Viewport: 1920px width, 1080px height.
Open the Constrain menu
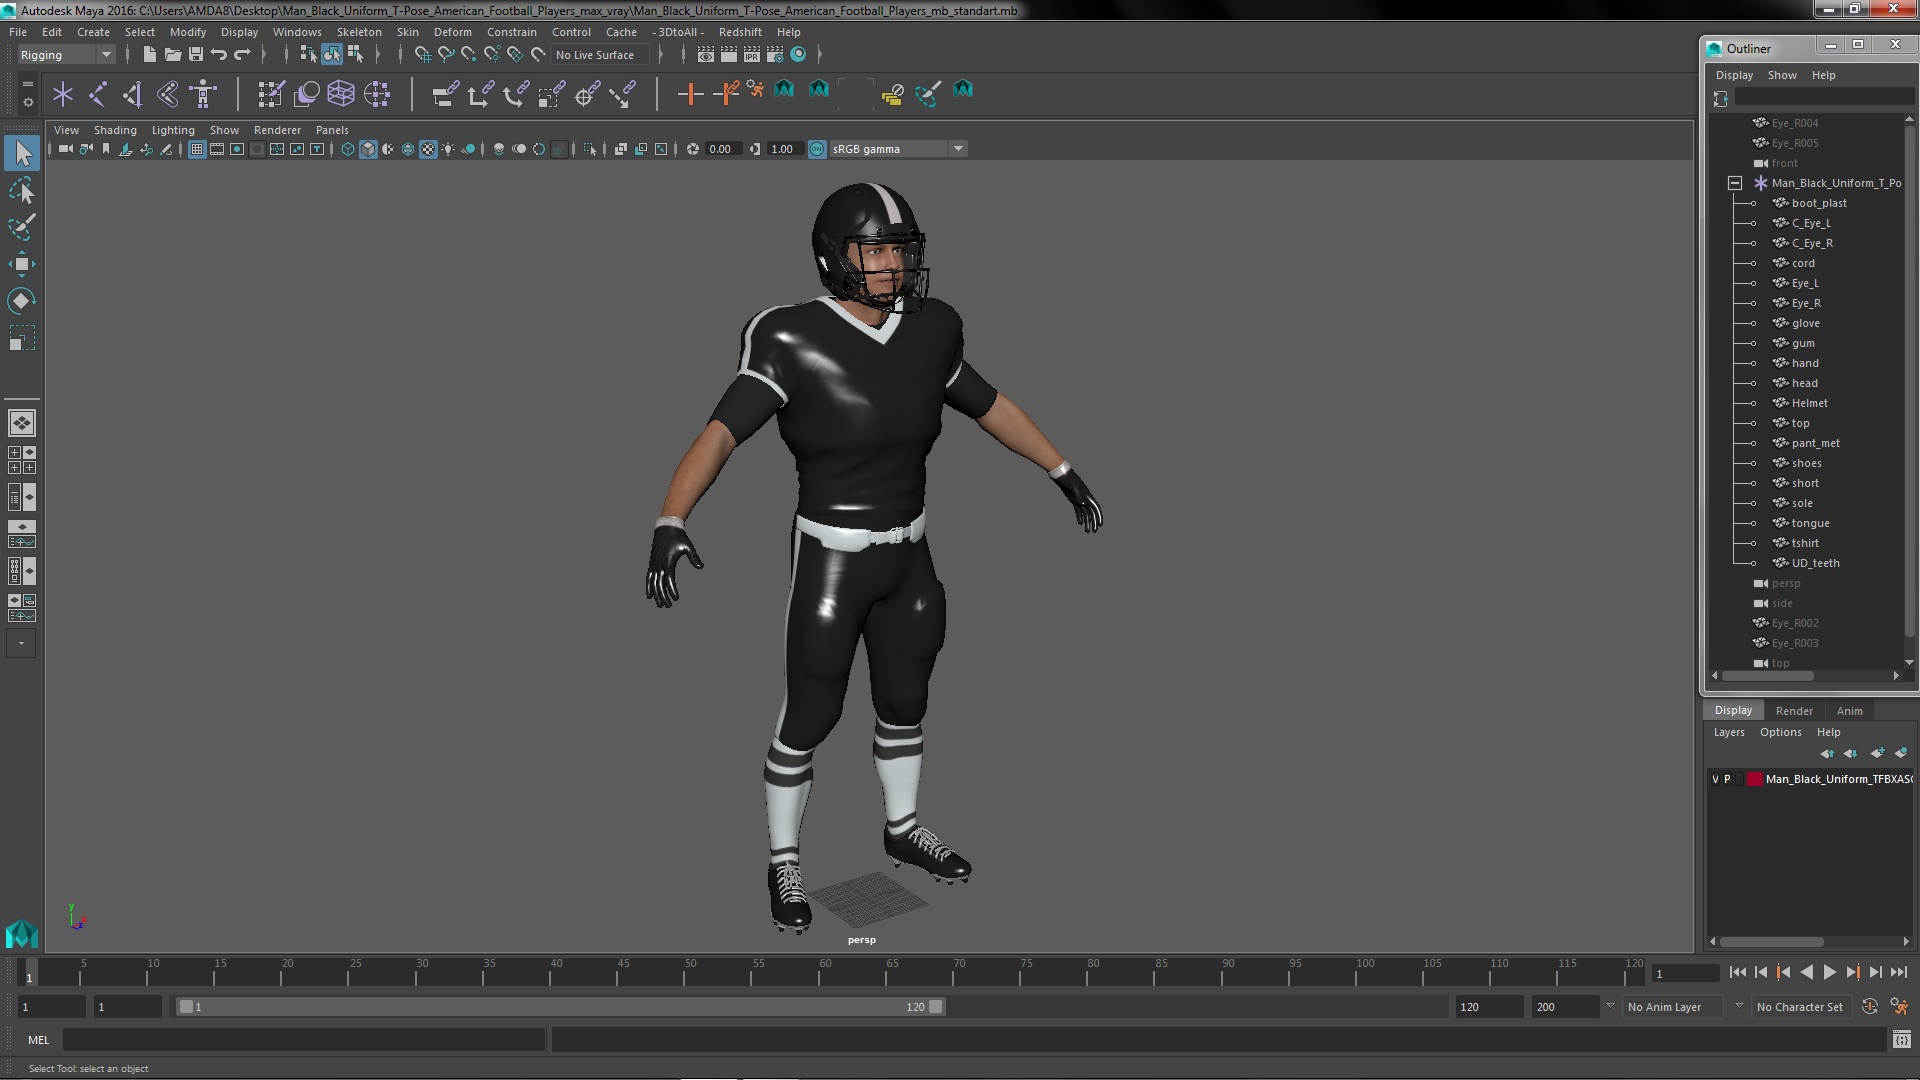coord(511,32)
